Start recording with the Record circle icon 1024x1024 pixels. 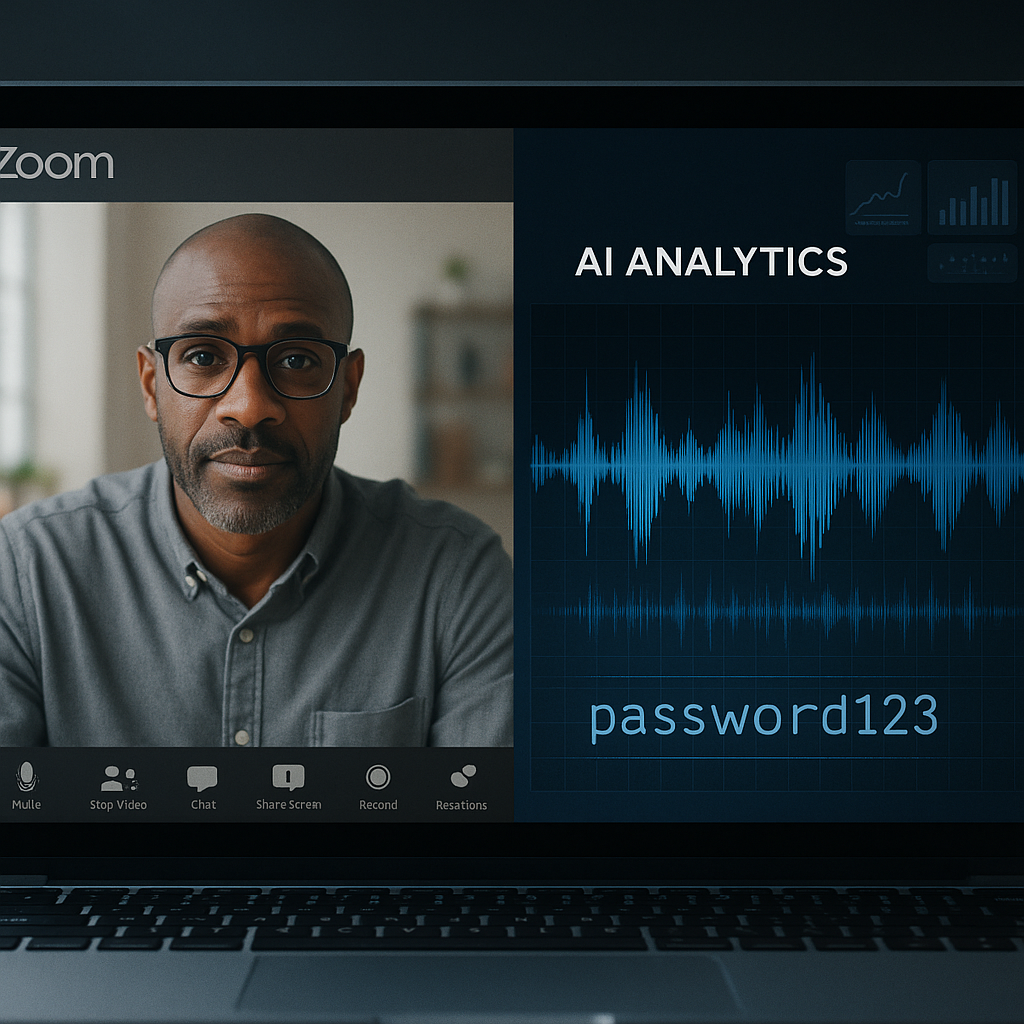[378, 777]
